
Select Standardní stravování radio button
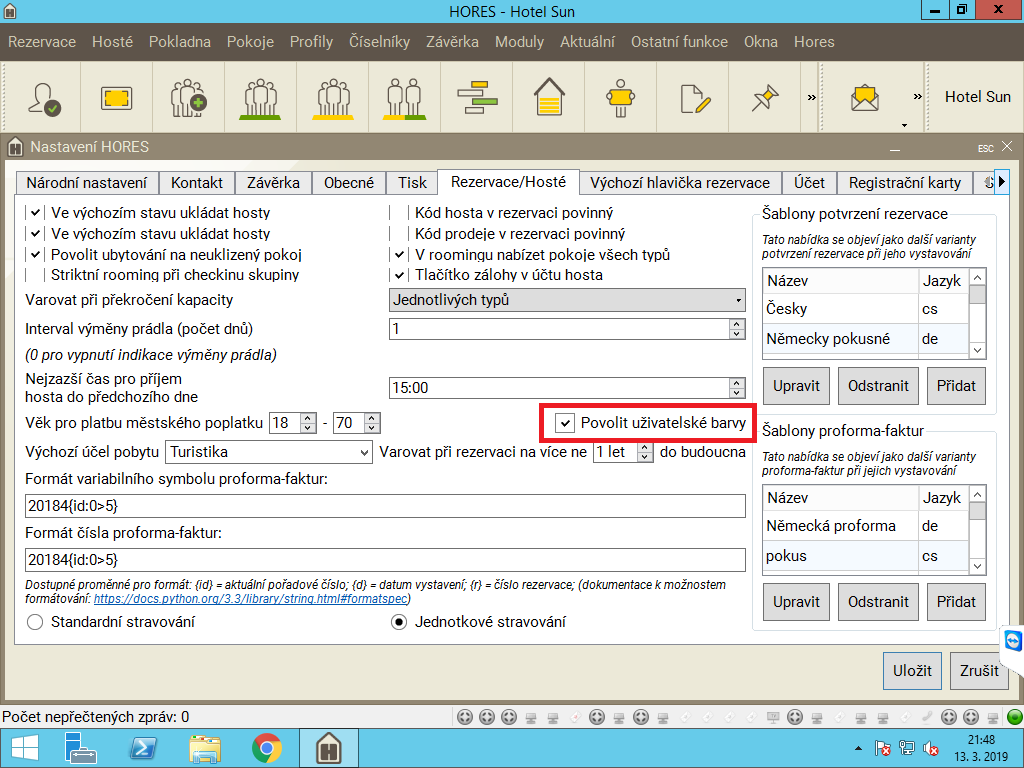coord(36,622)
